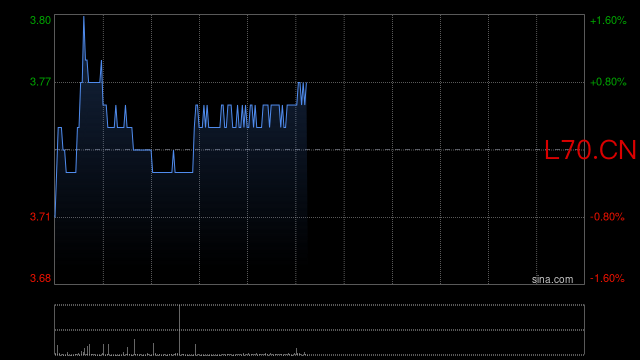Screen dimensions: 640x360
Task: Select the -1.60% percent label
Action: (x=607, y=278)
